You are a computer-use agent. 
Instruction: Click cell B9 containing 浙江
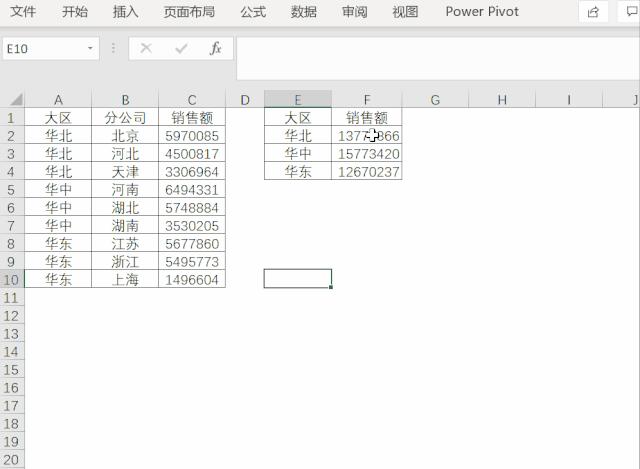pyautogui.click(x=125, y=261)
